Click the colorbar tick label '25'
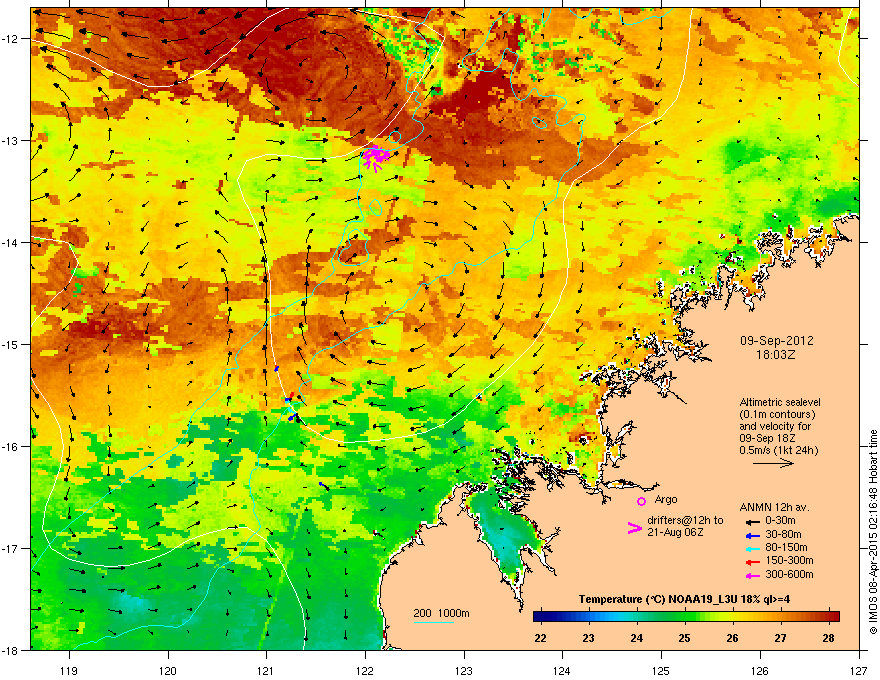880x680 pixels. [684, 638]
